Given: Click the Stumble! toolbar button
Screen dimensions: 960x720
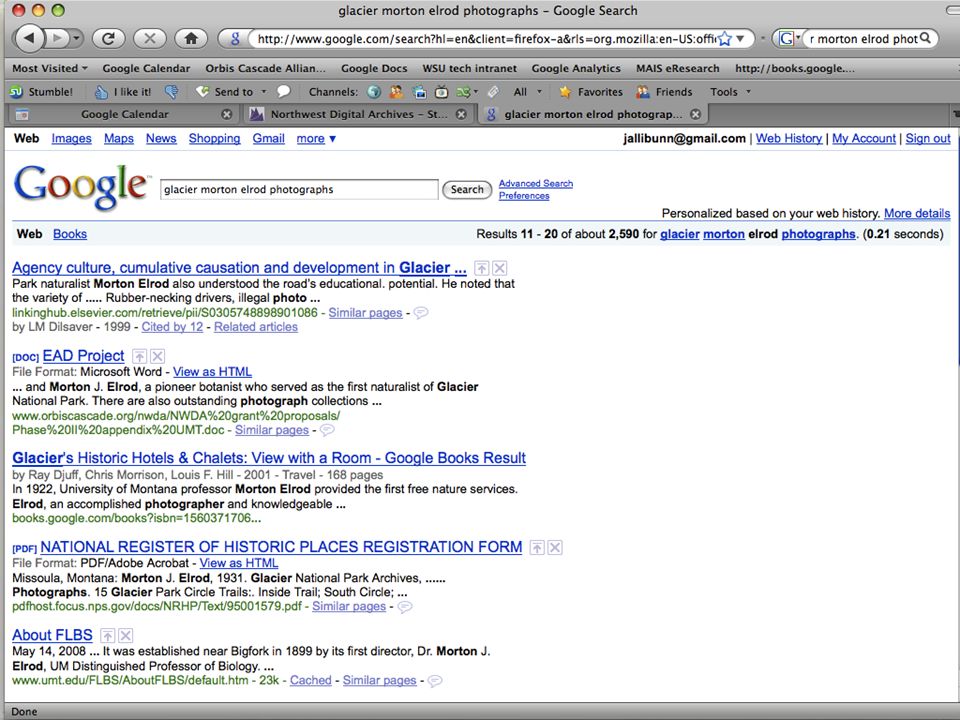Looking at the screenshot, I should tap(42, 92).
